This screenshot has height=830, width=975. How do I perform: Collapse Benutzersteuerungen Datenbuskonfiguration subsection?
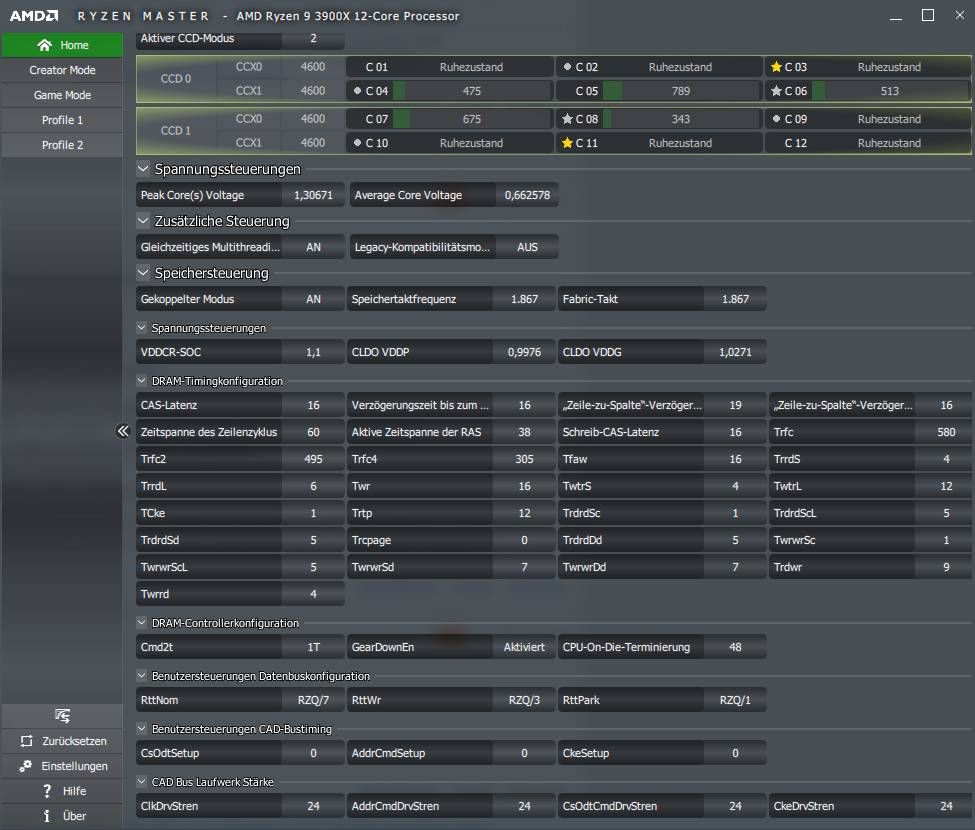(142, 675)
